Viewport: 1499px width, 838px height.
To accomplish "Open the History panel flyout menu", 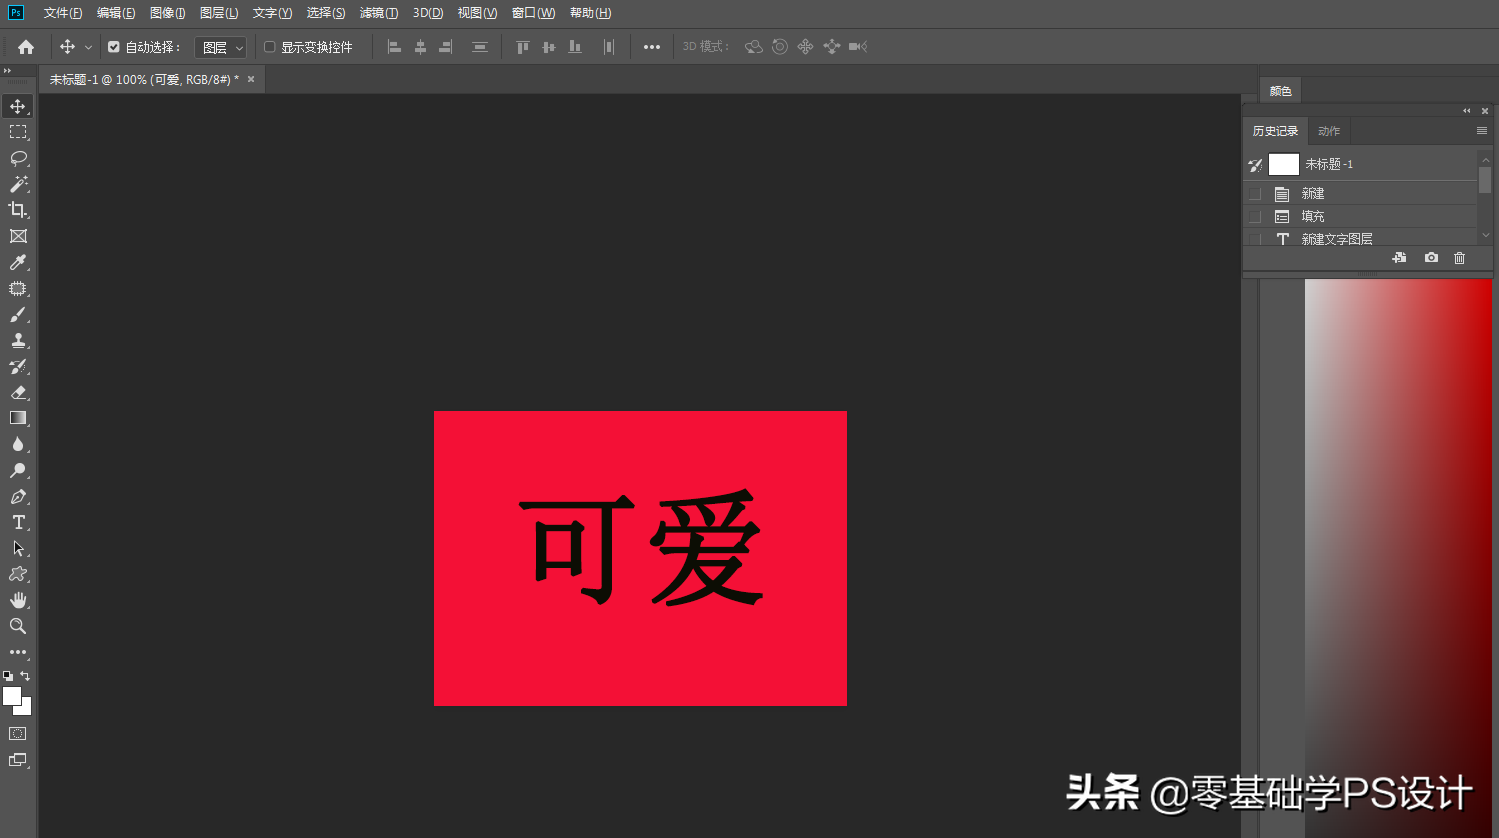I will pyautogui.click(x=1482, y=131).
